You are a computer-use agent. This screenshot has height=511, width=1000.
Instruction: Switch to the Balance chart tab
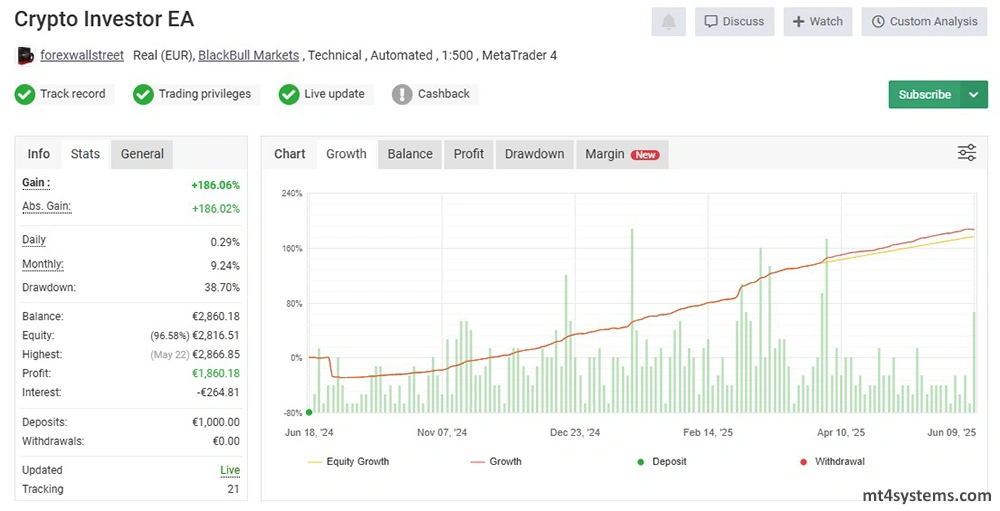pyautogui.click(x=410, y=154)
